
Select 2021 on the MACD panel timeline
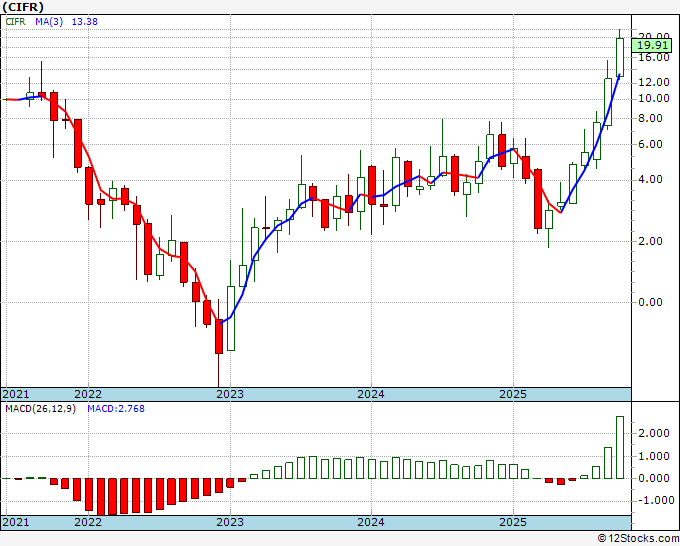coord(16,522)
